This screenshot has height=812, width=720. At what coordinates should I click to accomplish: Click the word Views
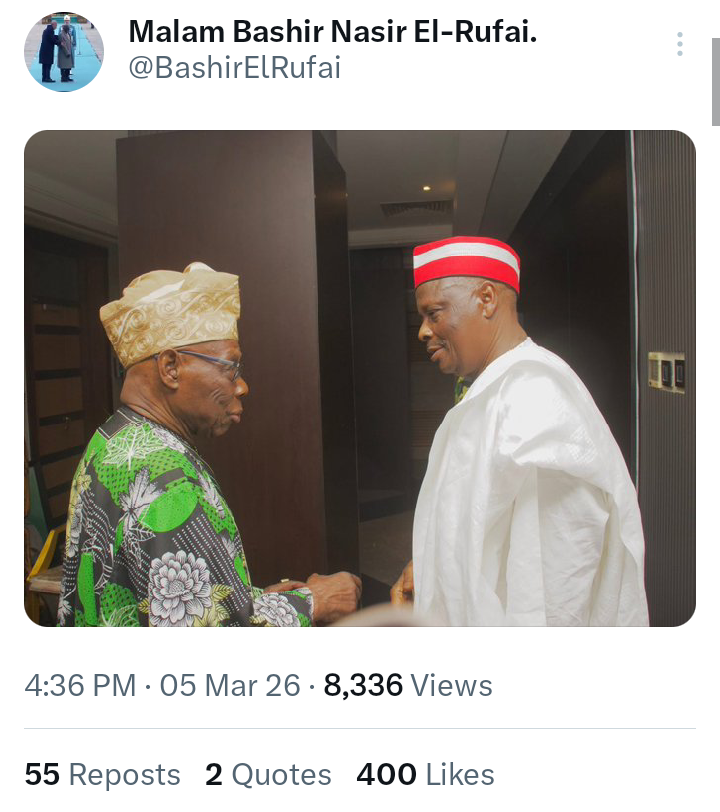tap(452, 686)
